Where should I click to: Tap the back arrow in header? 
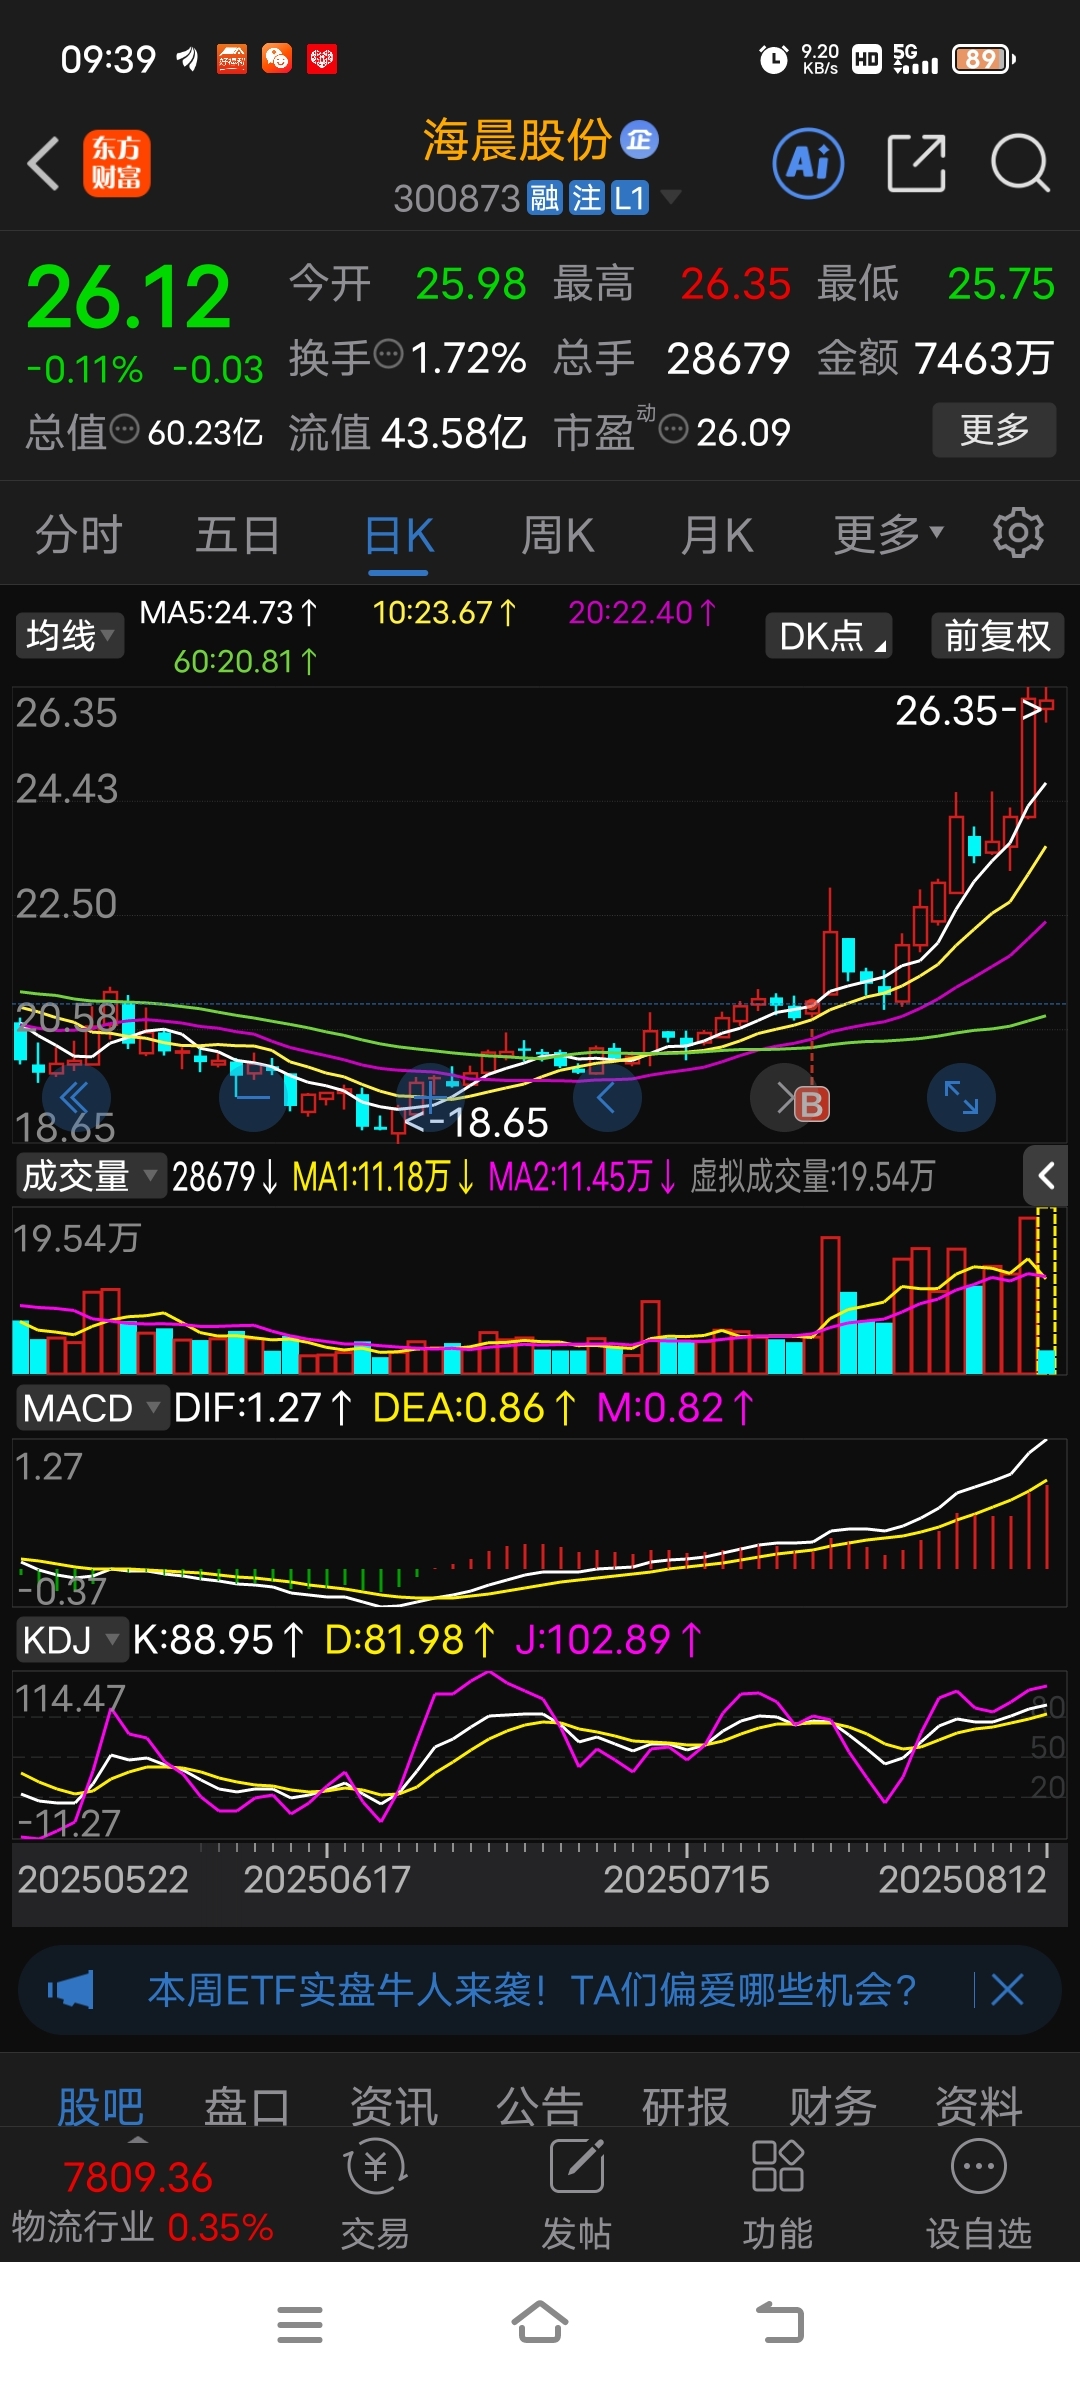point(44,163)
